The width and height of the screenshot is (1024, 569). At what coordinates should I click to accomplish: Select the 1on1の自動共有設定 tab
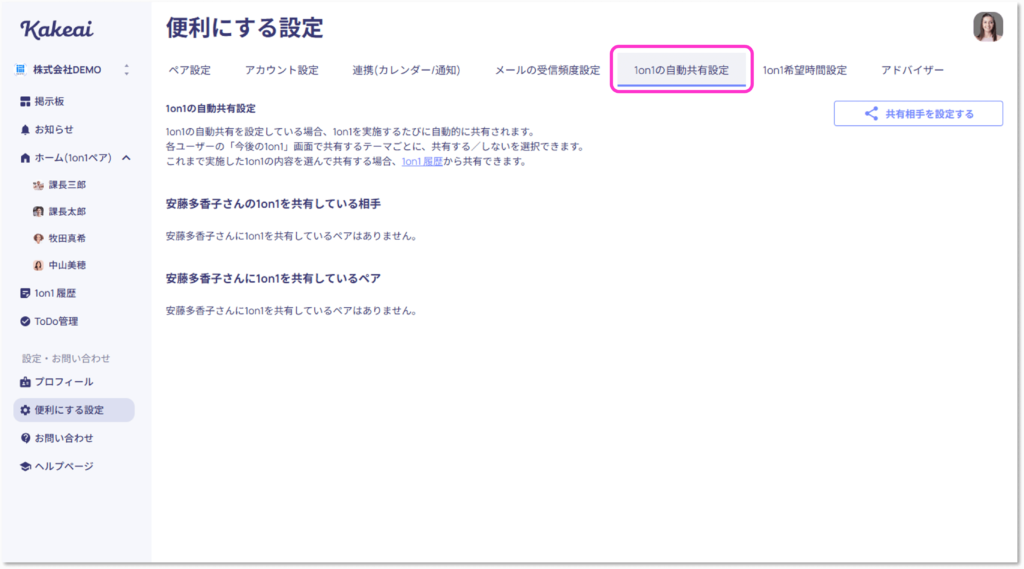click(x=681, y=70)
